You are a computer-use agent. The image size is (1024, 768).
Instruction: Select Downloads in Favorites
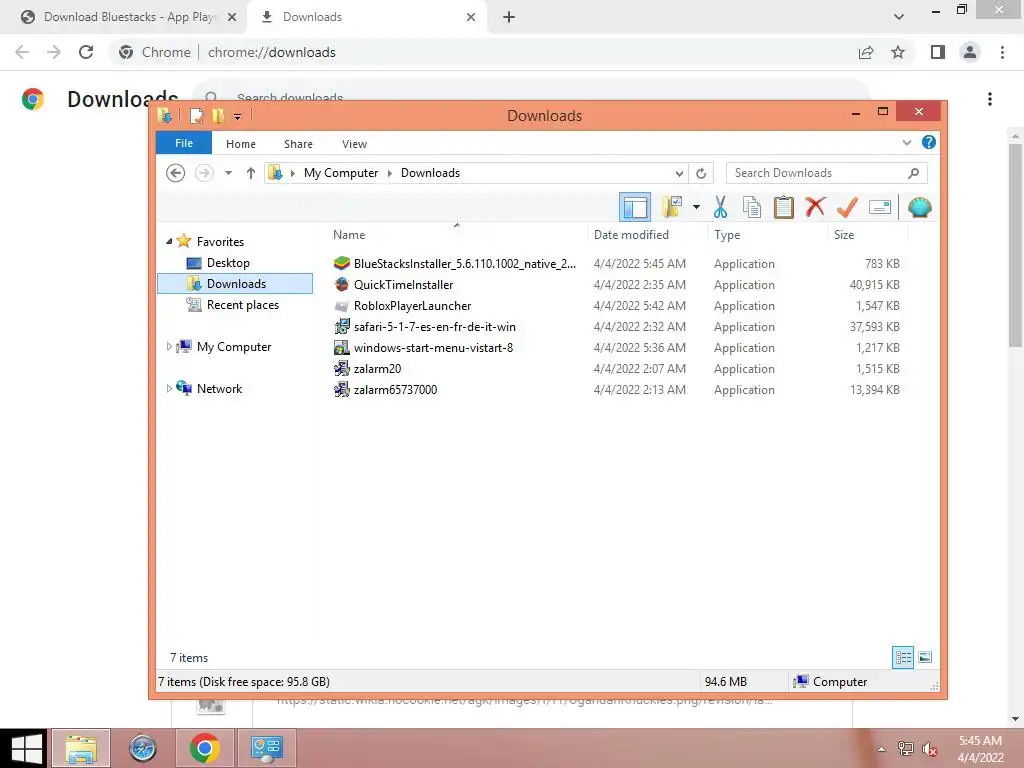tap(236, 283)
